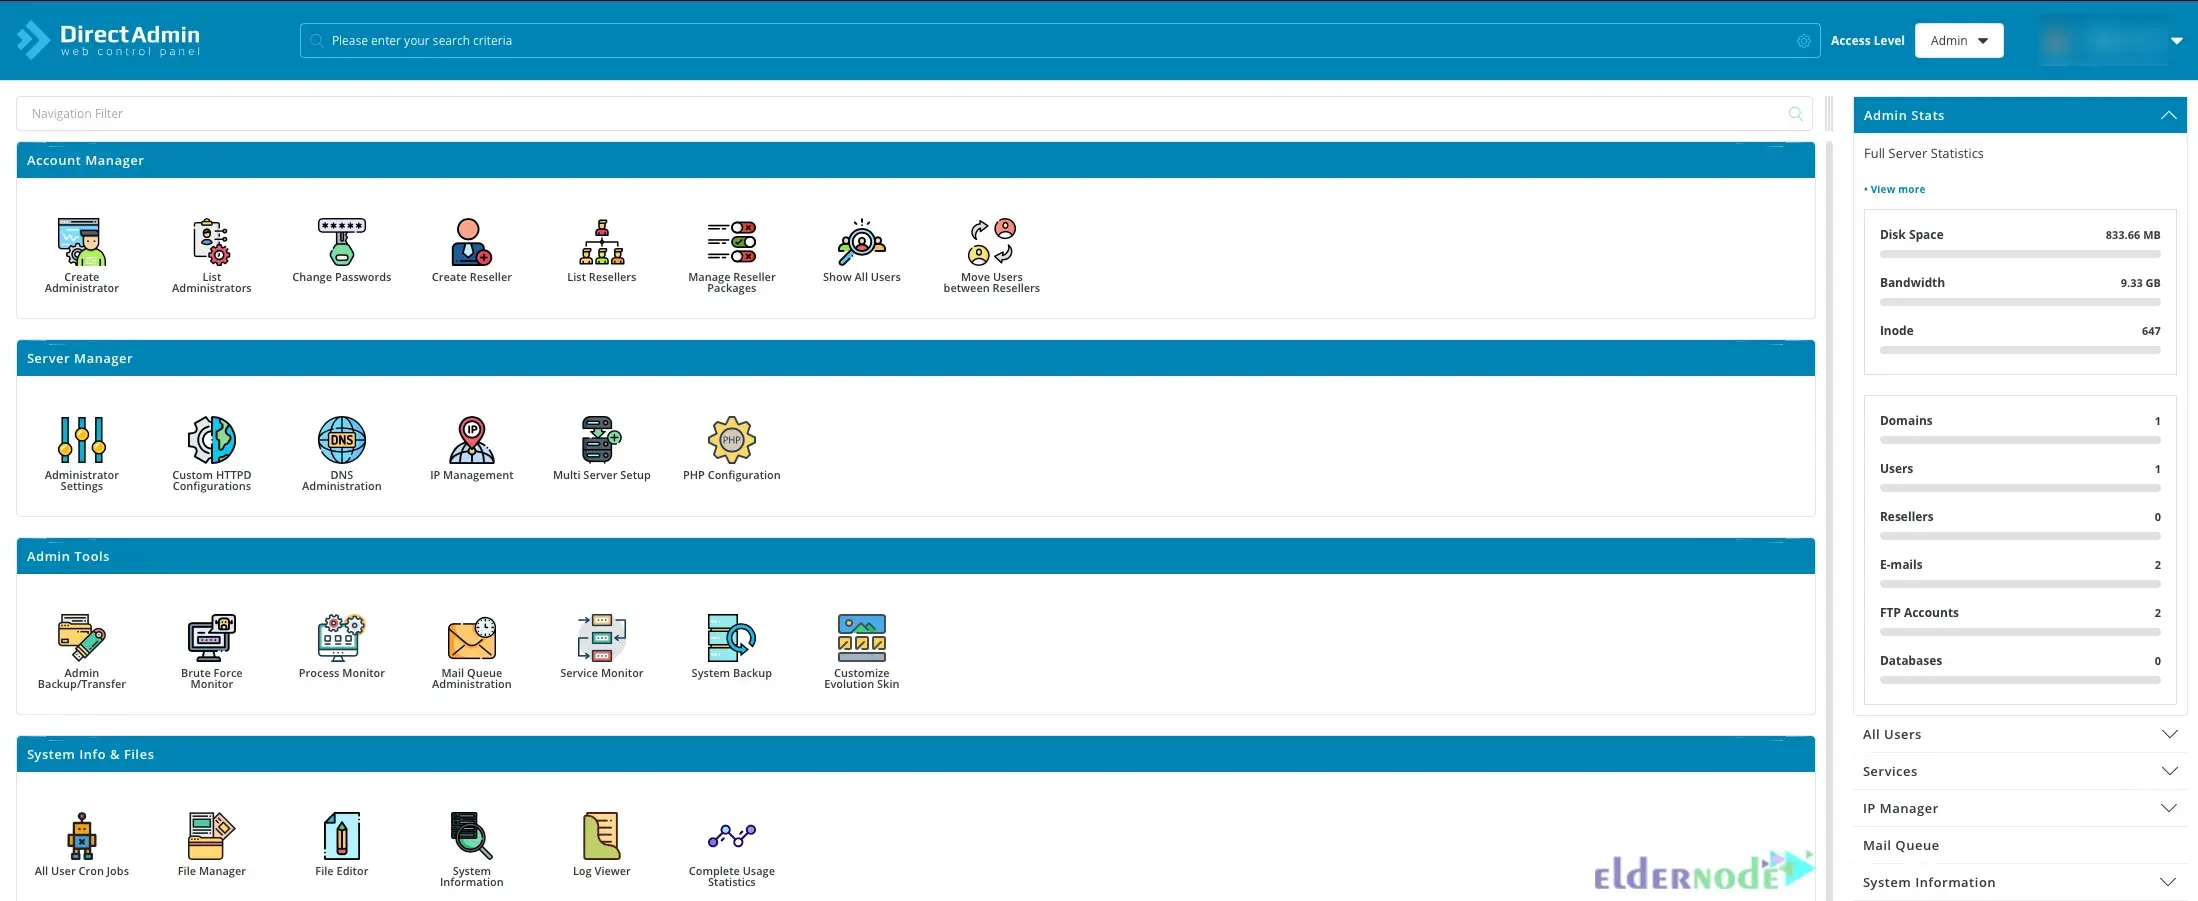This screenshot has height=901, width=2198.
Task: Open Customize Evolution Skin
Action: [861, 645]
